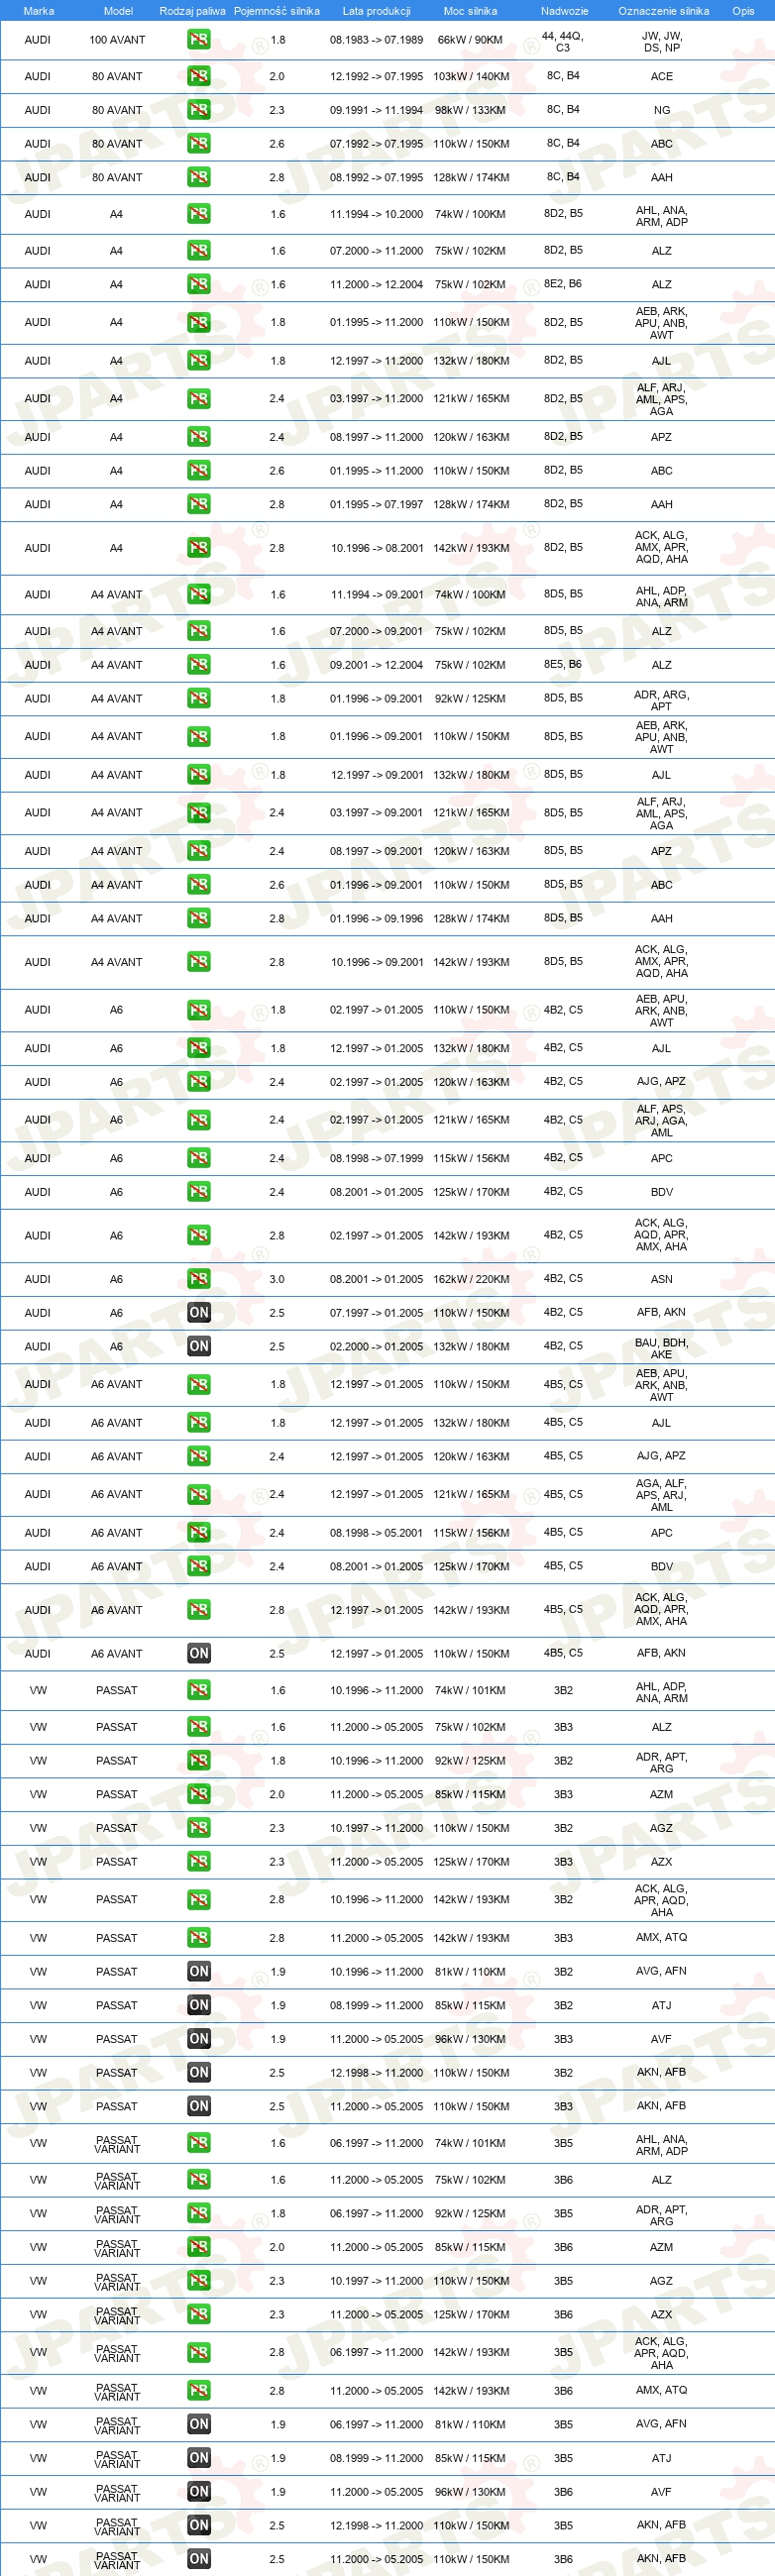Image resolution: width=775 pixels, height=2576 pixels.
Task: Select the petrol icon in the A6 AVANT 4B5 APC row
Action: click(x=199, y=1533)
